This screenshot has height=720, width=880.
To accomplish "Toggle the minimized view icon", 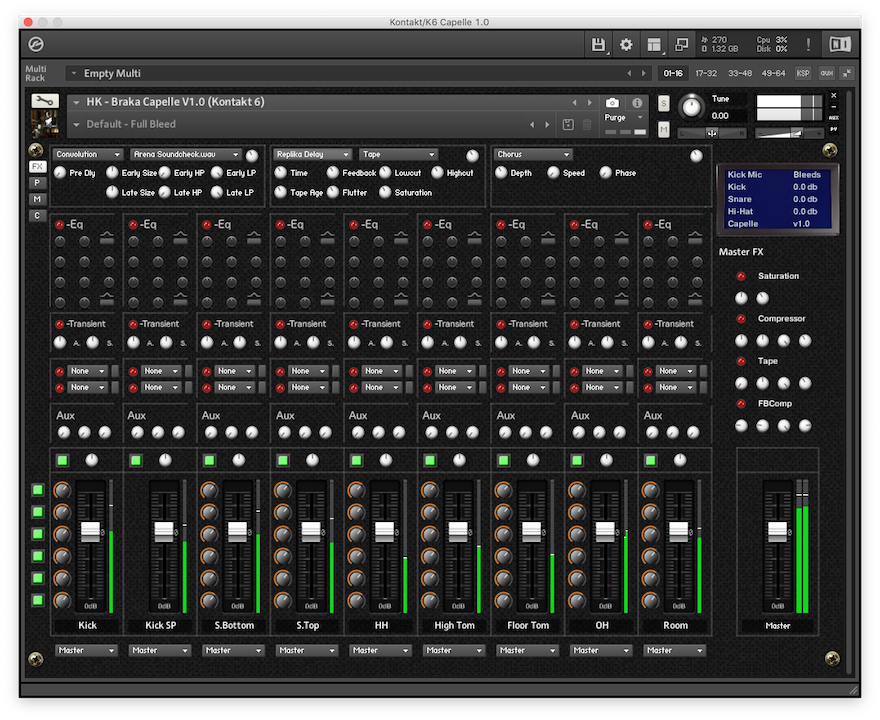I will (x=681, y=44).
